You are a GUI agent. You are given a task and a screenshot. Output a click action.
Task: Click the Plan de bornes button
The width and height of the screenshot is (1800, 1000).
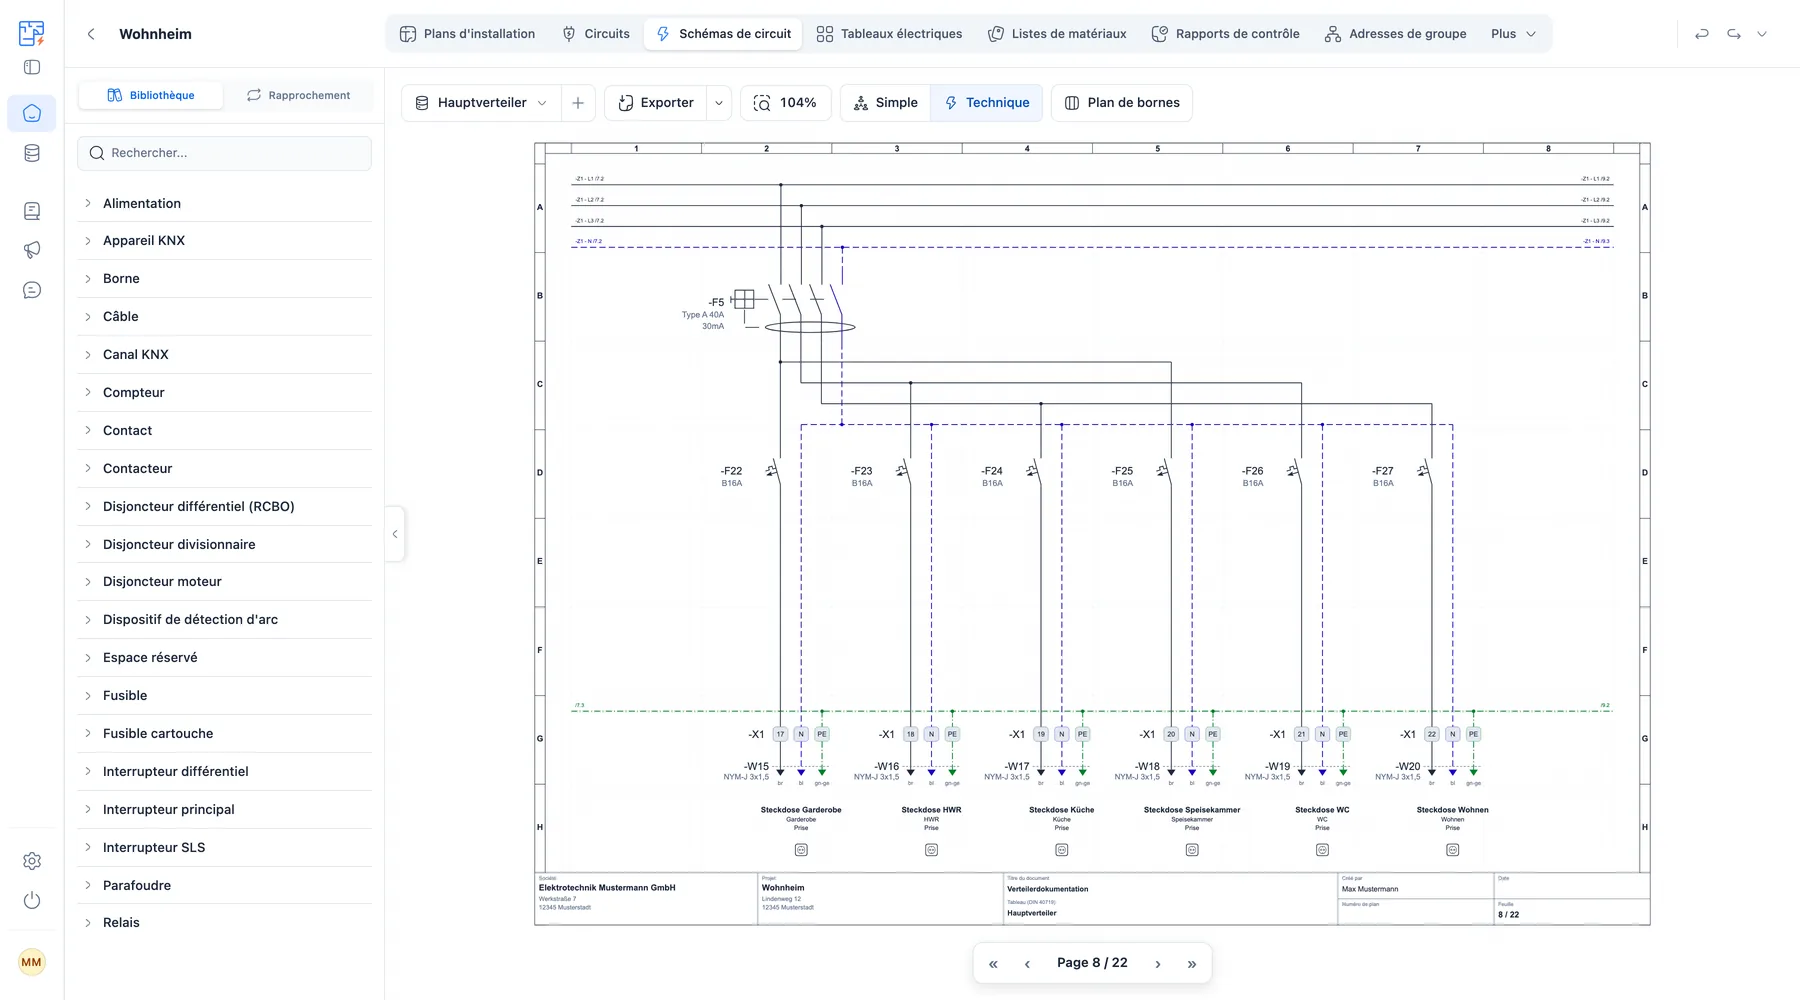coord(1122,103)
